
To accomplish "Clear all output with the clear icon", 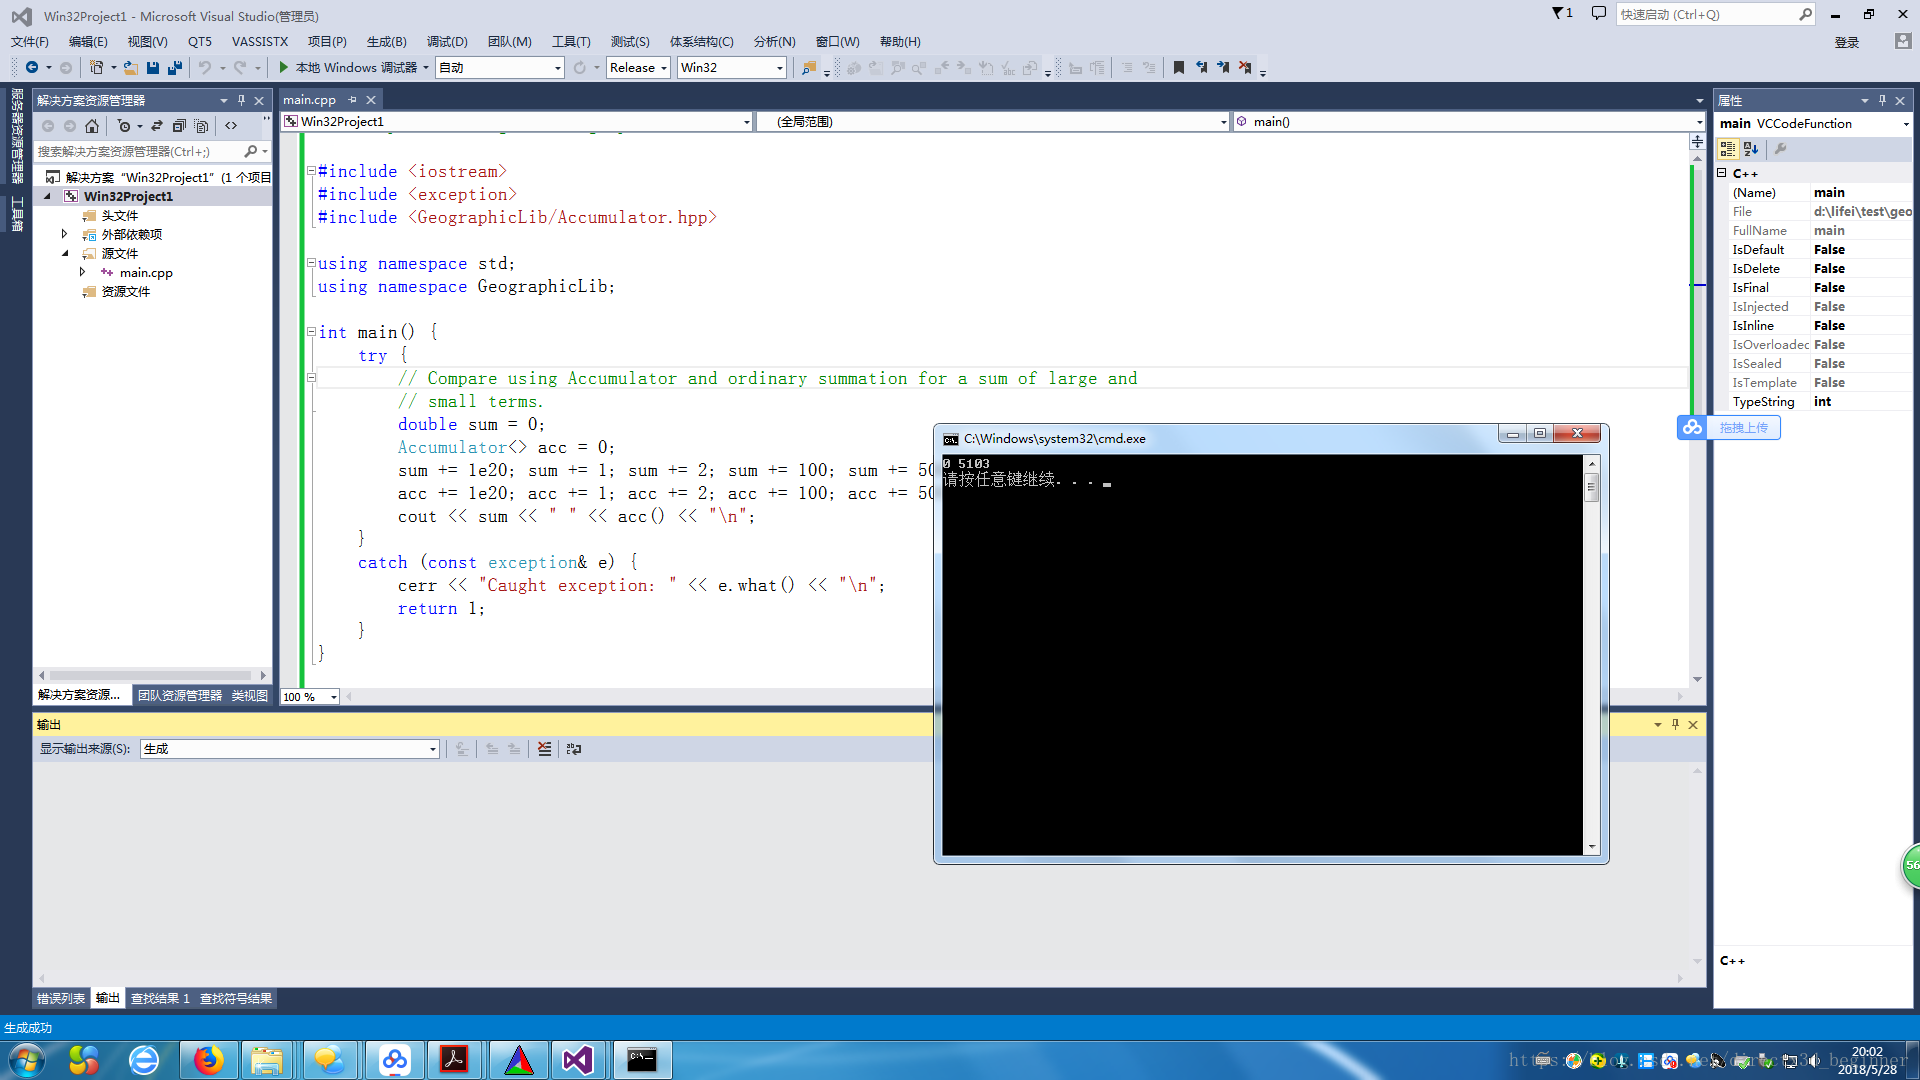I will coord(544,748).
